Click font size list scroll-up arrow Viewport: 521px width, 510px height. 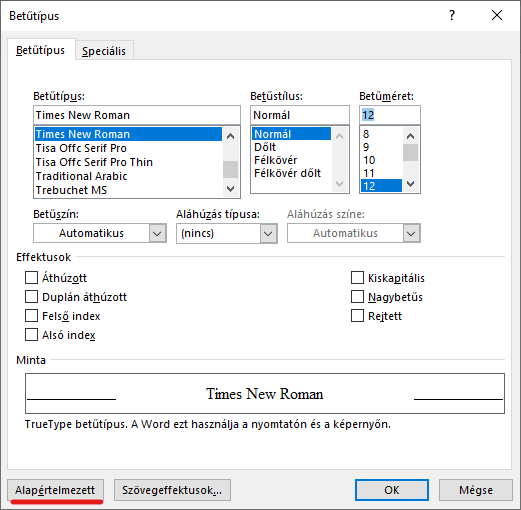click(x=411, y=136)
